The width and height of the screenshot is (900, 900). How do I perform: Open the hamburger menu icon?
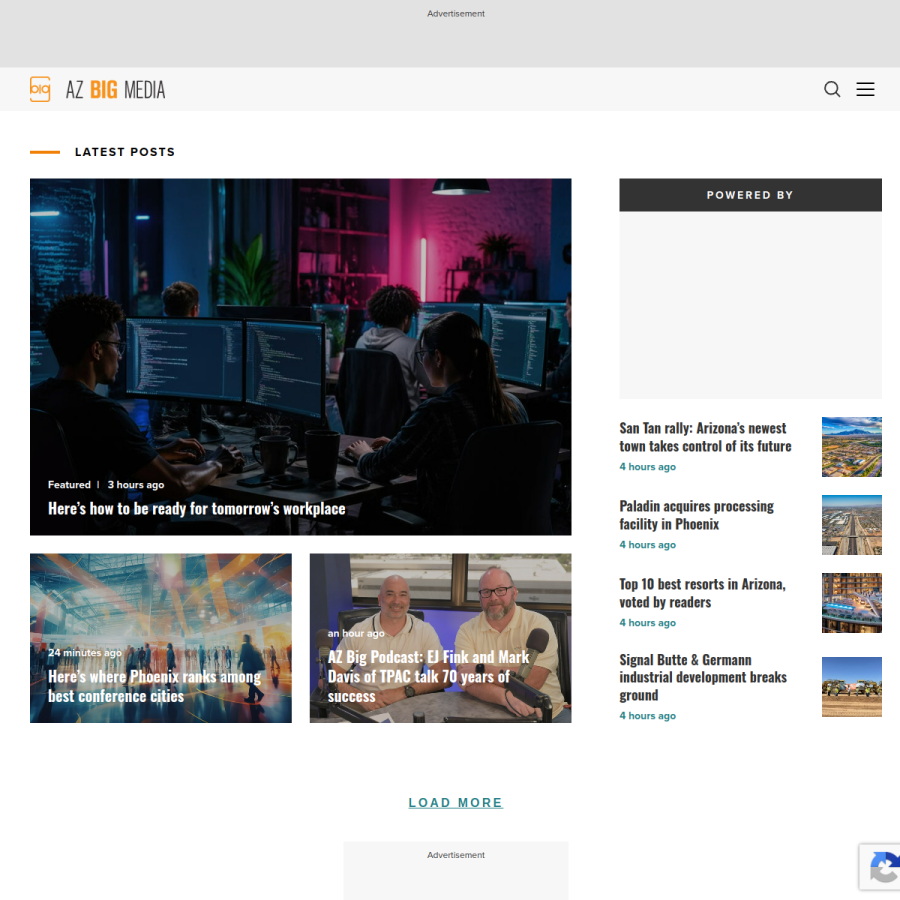pos(865,90)
